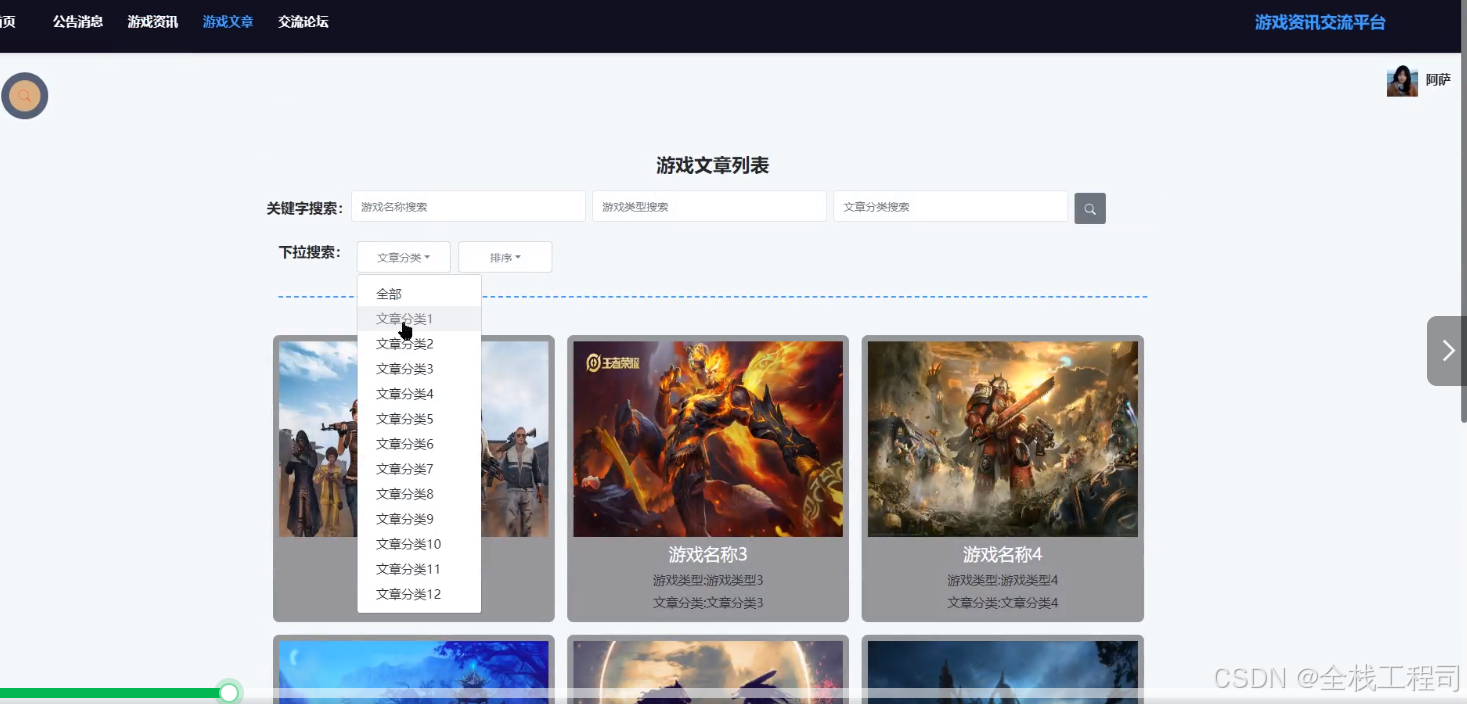Click the round orange search icon
This screenshot has height=704, width=1467.
coord(25,96)
